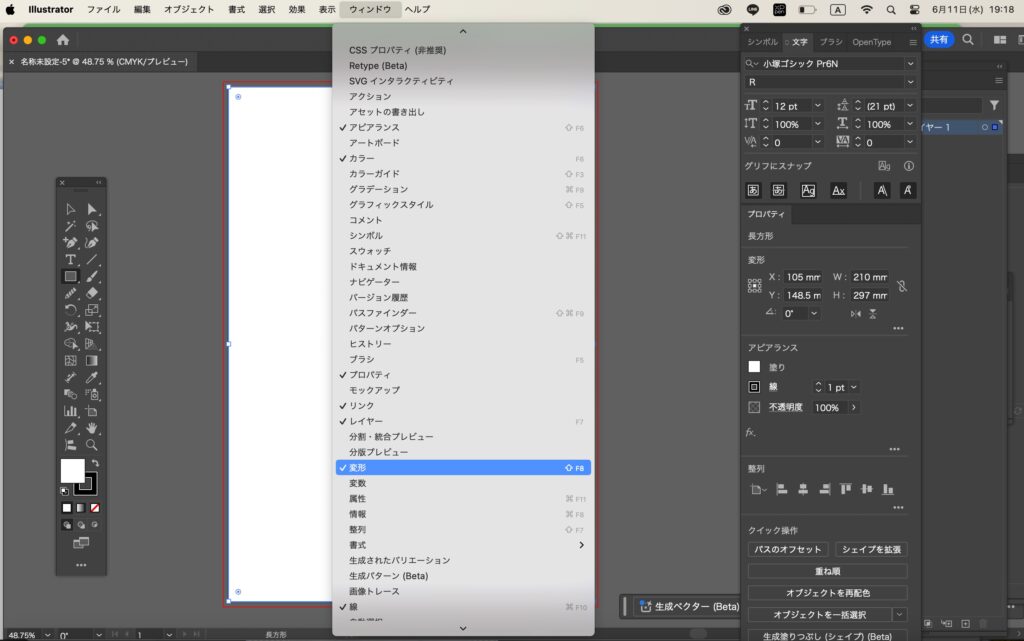Viewport: 1024px width, 641px height.
Task: Click the 塗り fill swatch in Appearance
Action: click(x=754, y=367)
